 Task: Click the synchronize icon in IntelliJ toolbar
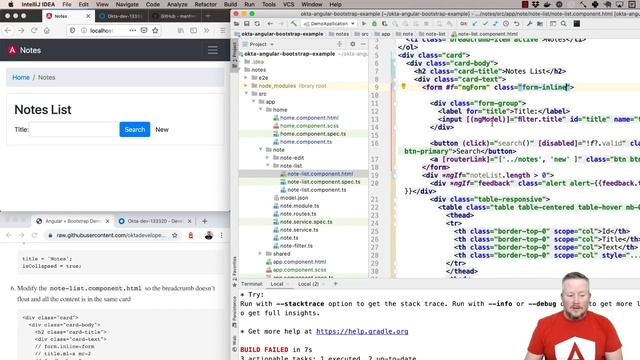pos(257,24)
